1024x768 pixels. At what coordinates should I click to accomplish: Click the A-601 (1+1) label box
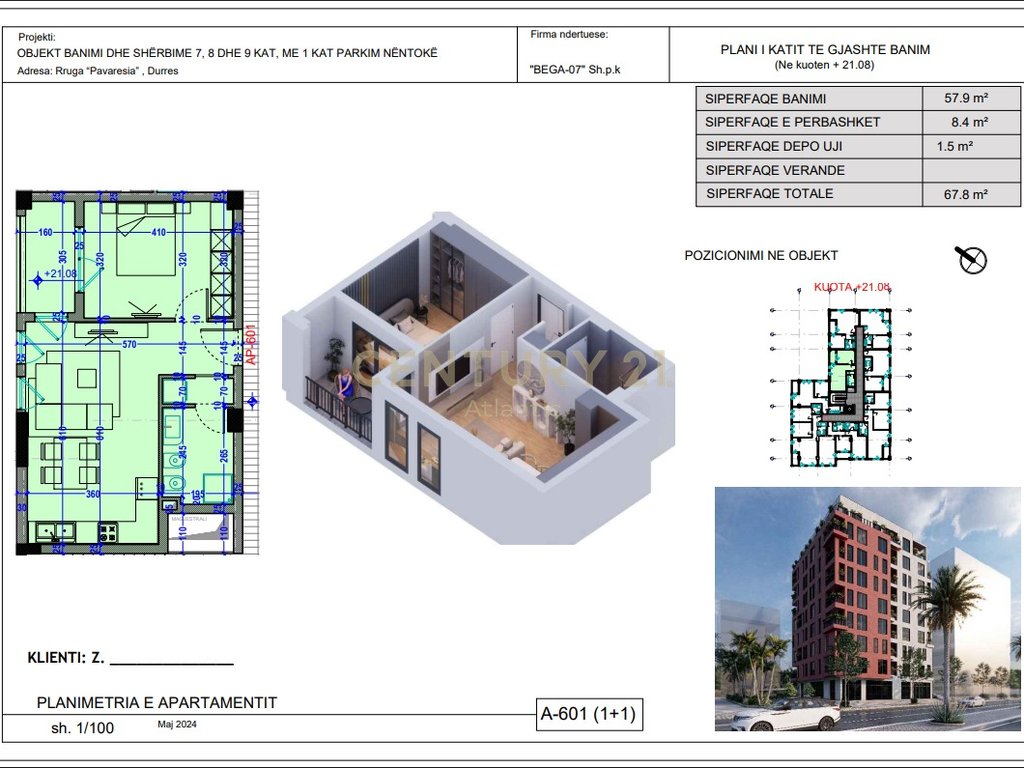[x=587, y=714]
